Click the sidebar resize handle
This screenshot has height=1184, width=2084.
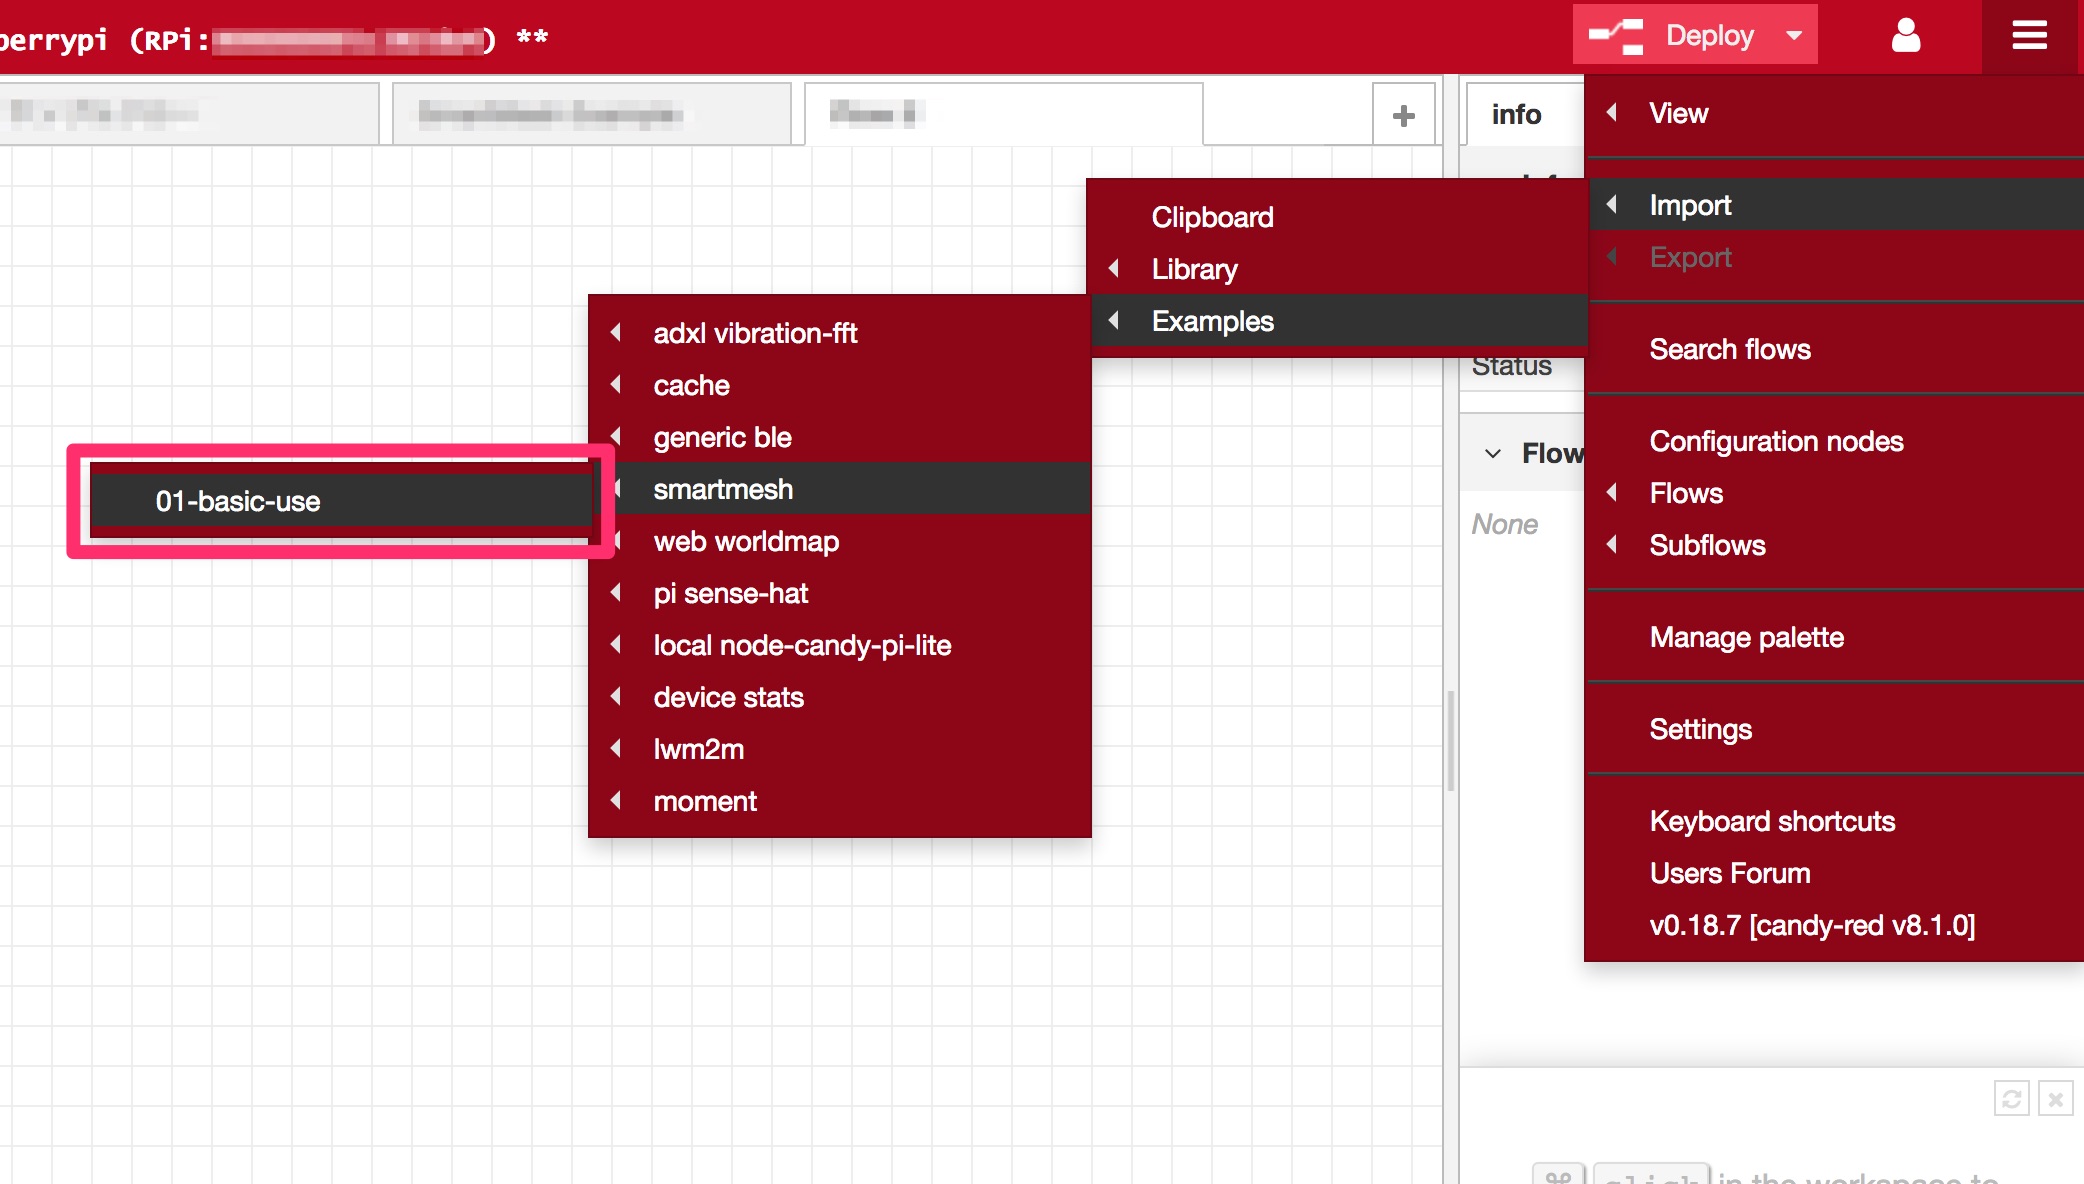1451,740
